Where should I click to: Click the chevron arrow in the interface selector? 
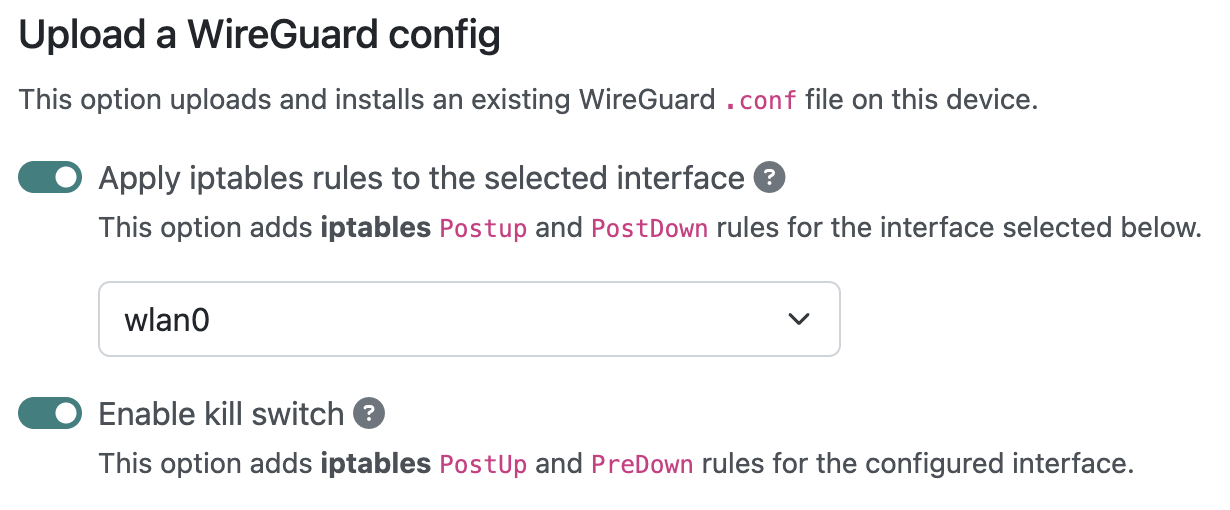[798, 319]
